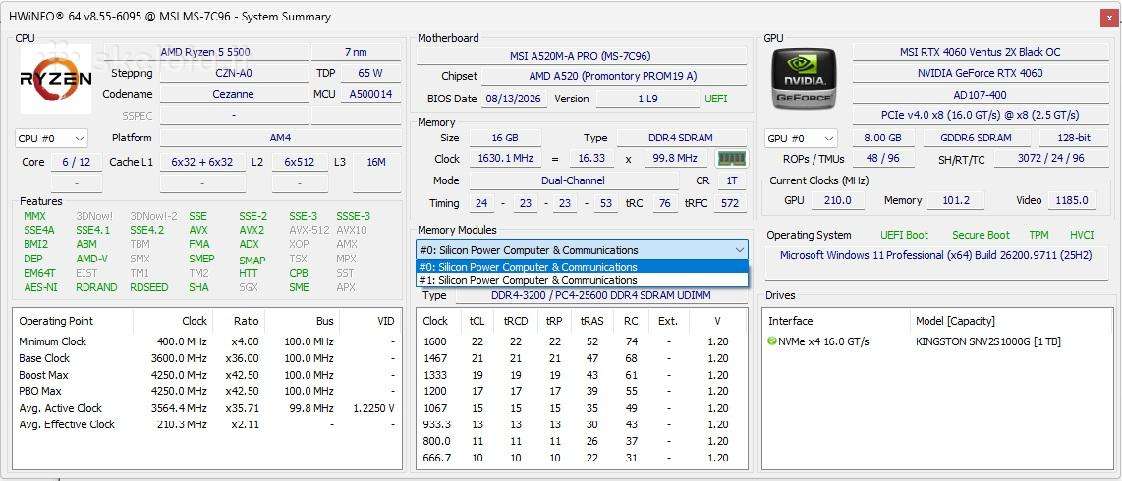
Task: Click the A500014 MCU value
Action: click(x=371, y=94)
